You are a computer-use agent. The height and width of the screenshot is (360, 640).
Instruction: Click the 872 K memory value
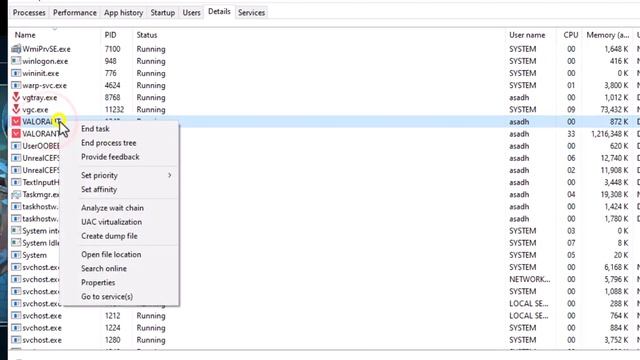point(619,122)
